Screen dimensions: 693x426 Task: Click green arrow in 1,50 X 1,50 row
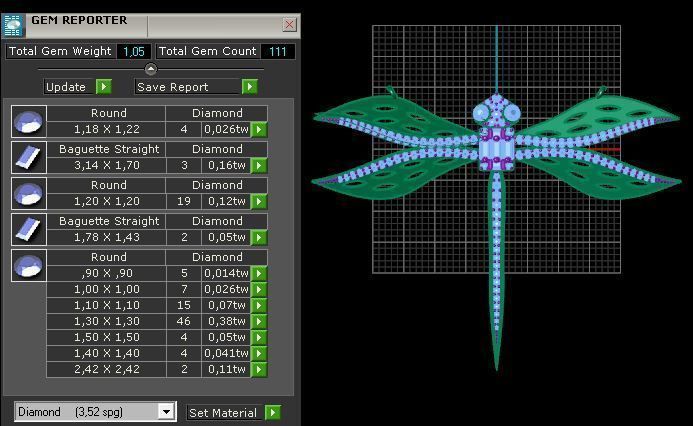(x=259, y=337)
